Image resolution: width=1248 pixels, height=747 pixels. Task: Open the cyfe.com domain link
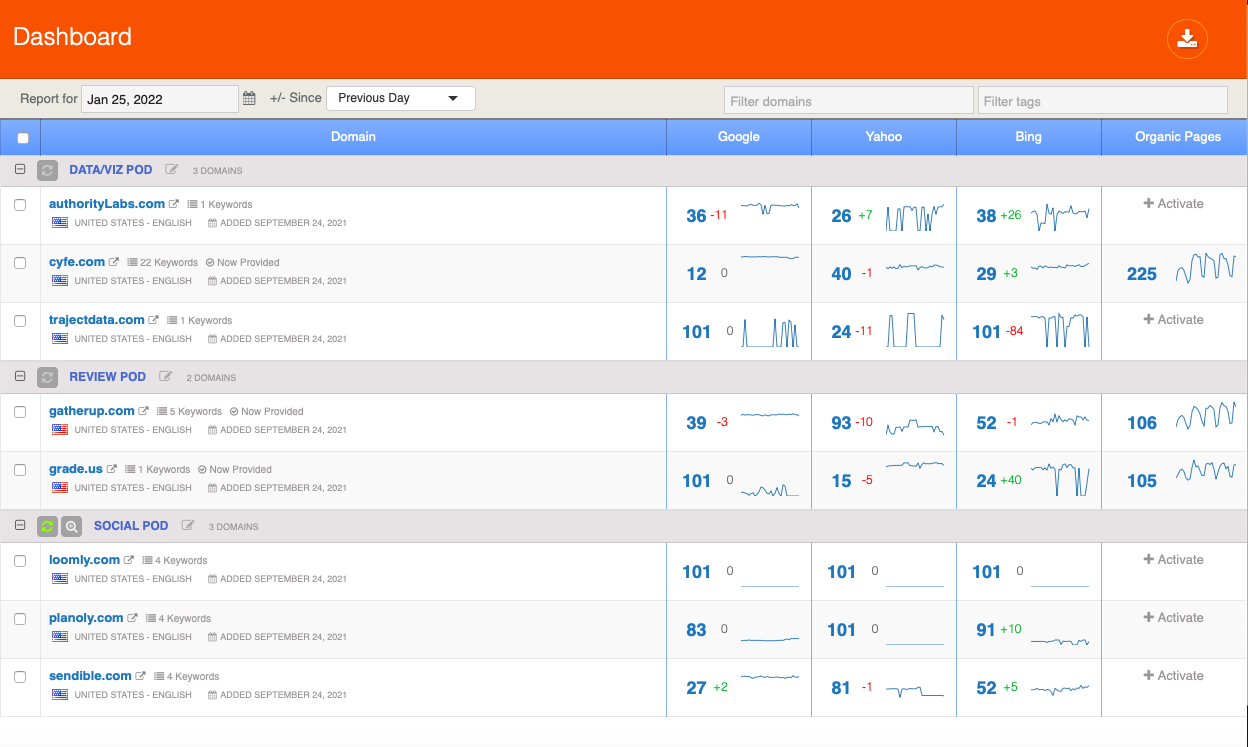tap(77, 262)
